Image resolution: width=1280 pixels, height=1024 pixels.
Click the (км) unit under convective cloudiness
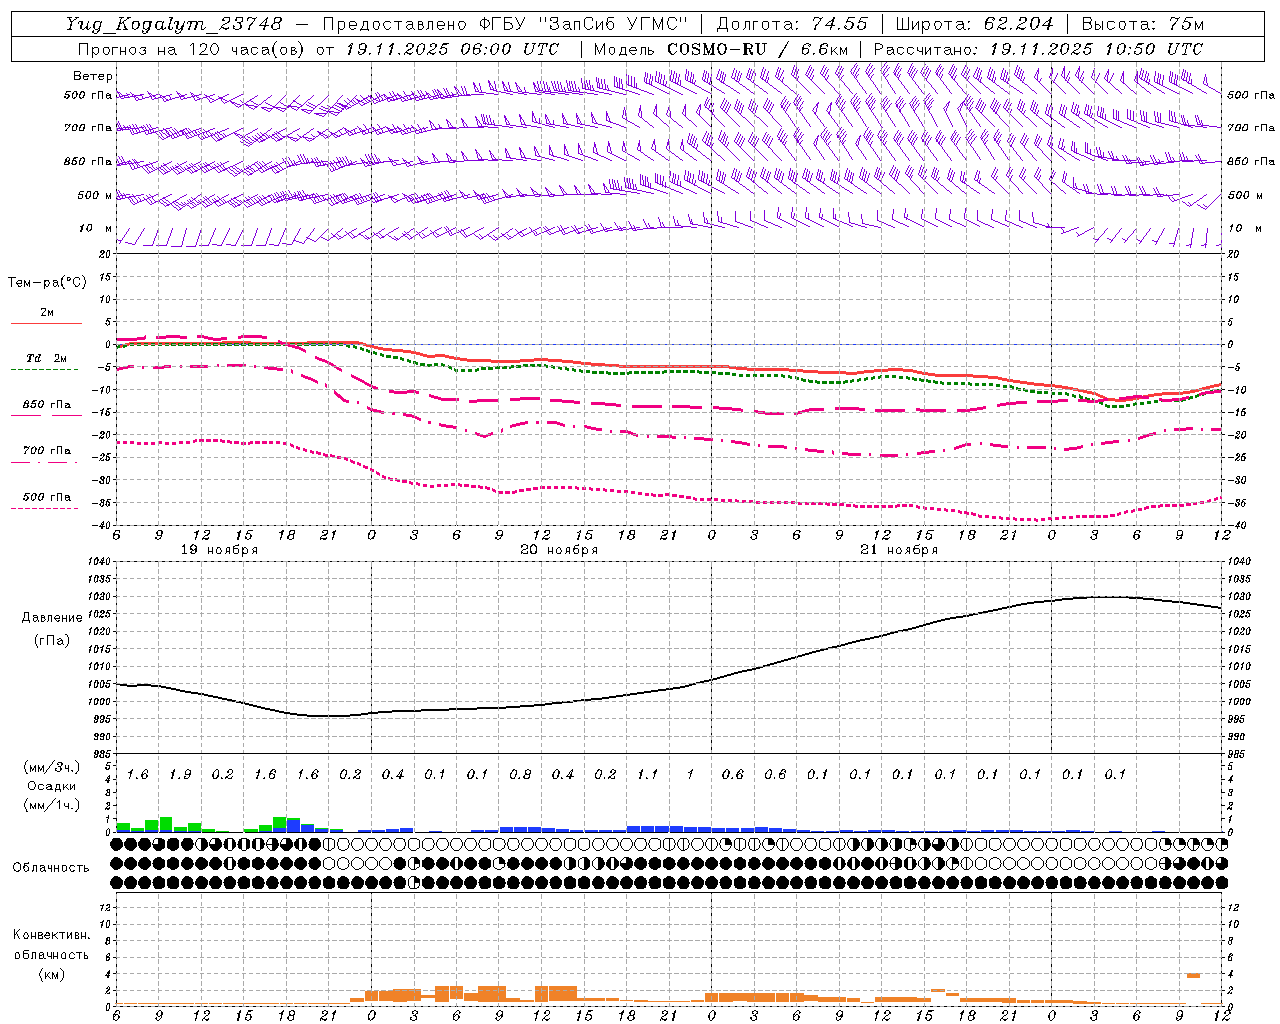(x=51, y=974)
